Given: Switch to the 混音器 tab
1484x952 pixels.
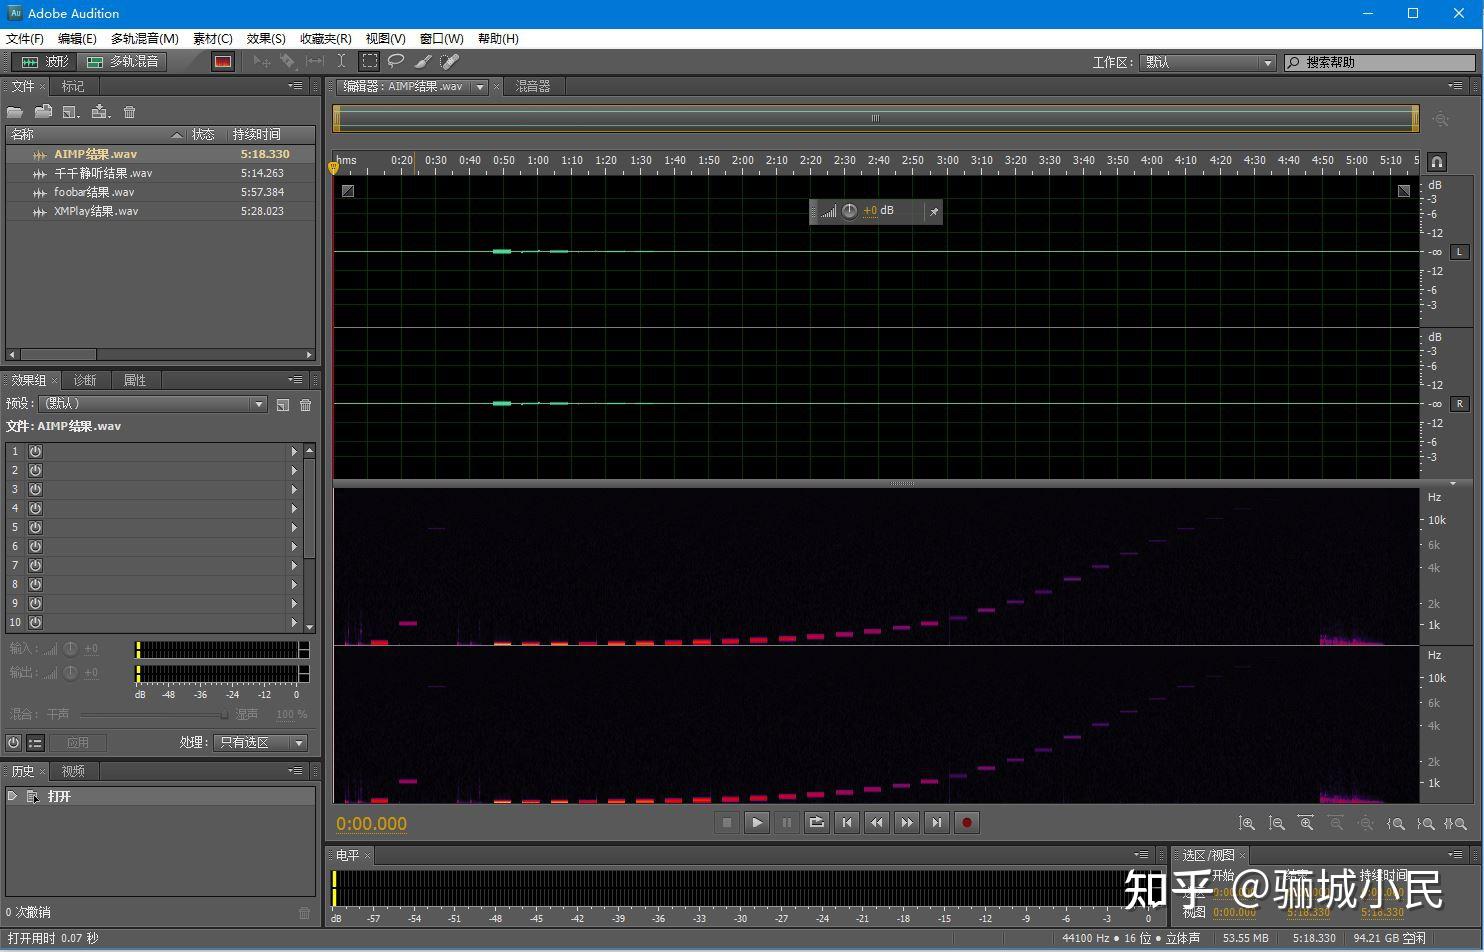Looking at the screenshot, I should point(533,86).
